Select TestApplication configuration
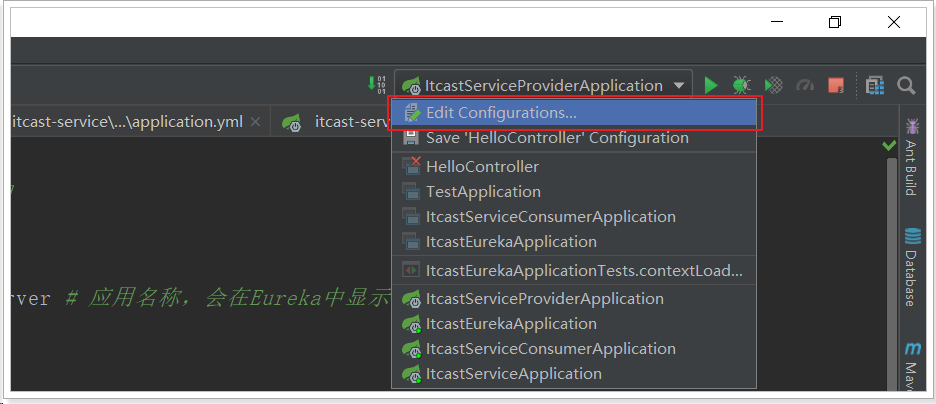936x404 pixels. coord(483,192)
